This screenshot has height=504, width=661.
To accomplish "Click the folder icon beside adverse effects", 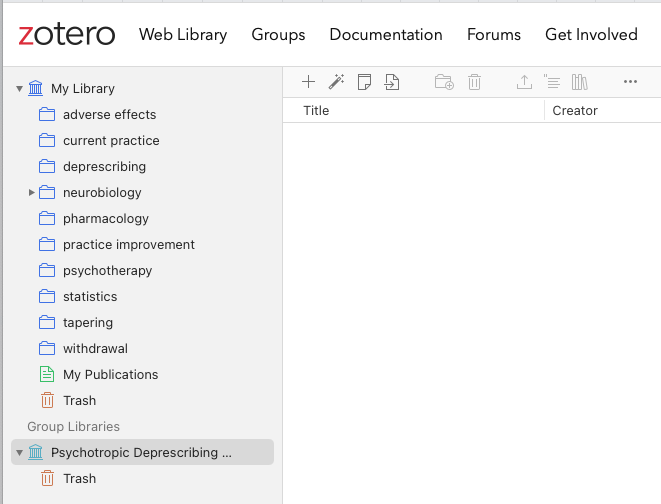I will point(47,115).
